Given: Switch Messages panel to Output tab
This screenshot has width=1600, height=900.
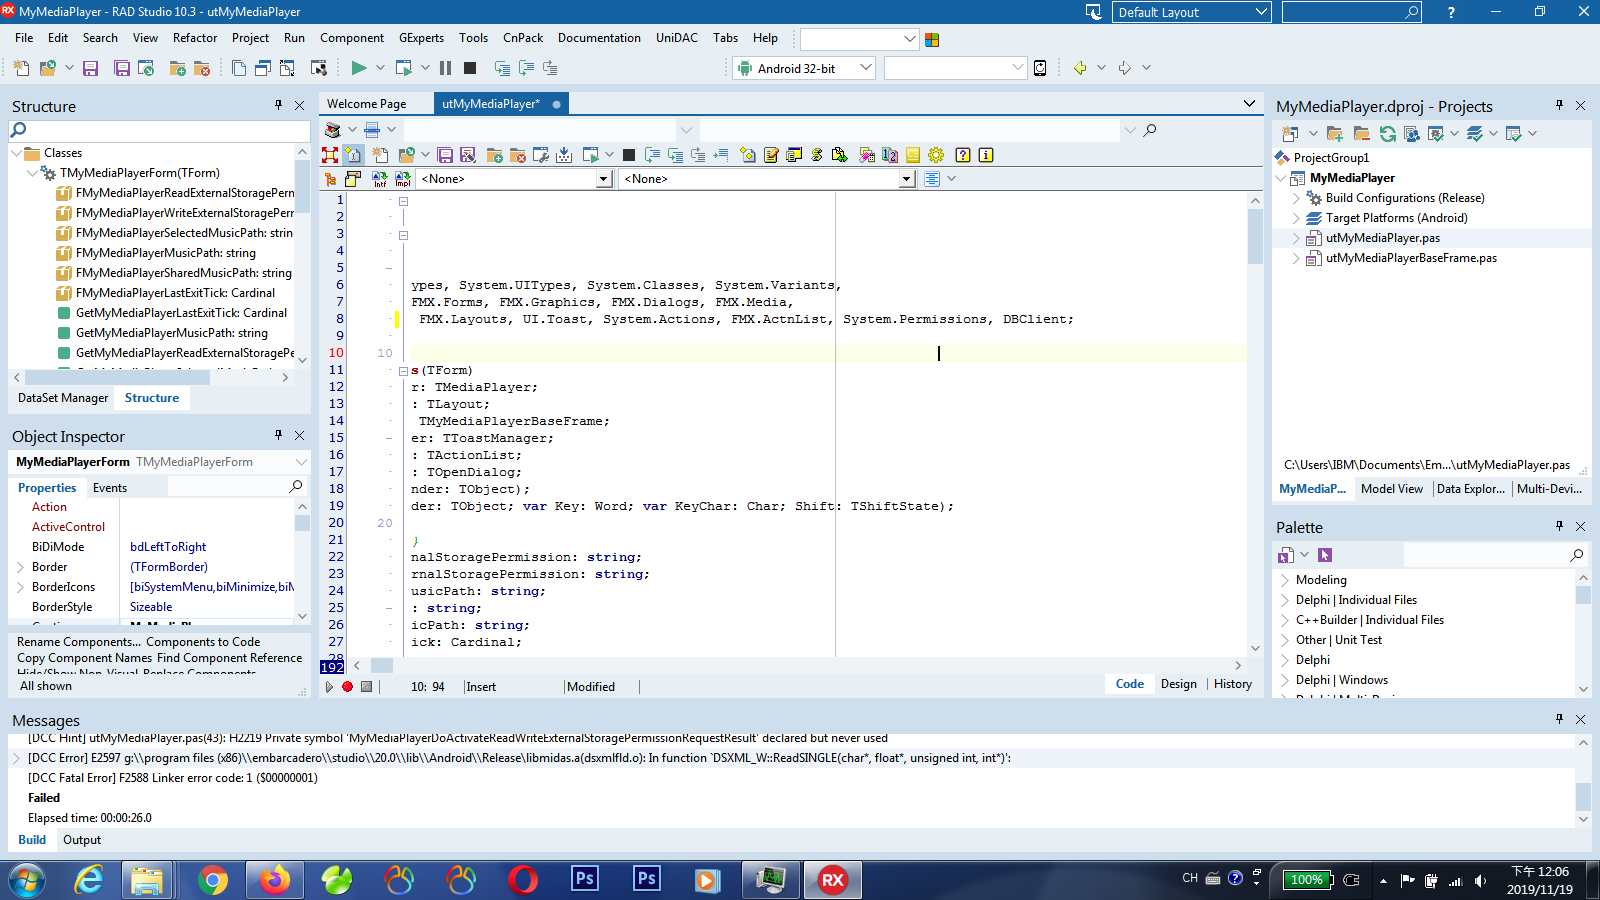Looking at the screenshot, I should 82,840.
